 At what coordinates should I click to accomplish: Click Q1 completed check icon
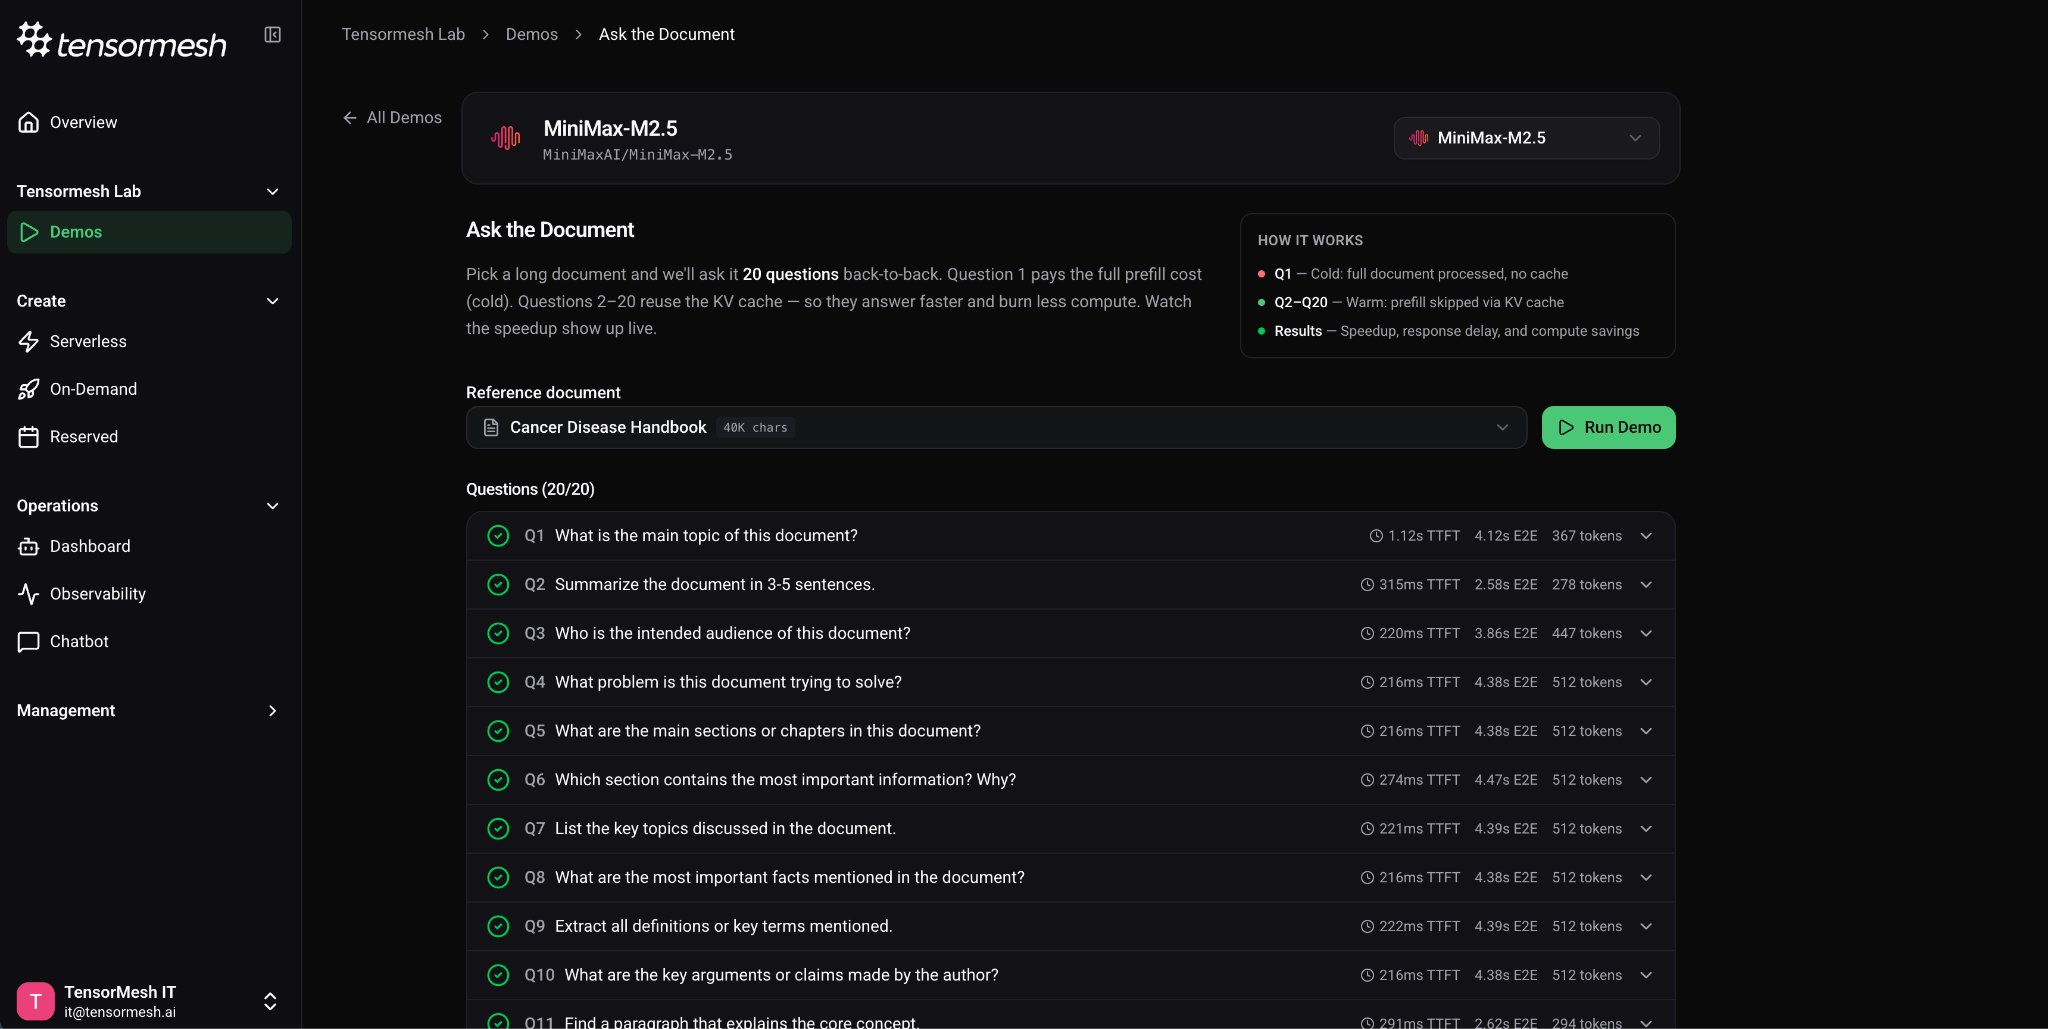498,536
